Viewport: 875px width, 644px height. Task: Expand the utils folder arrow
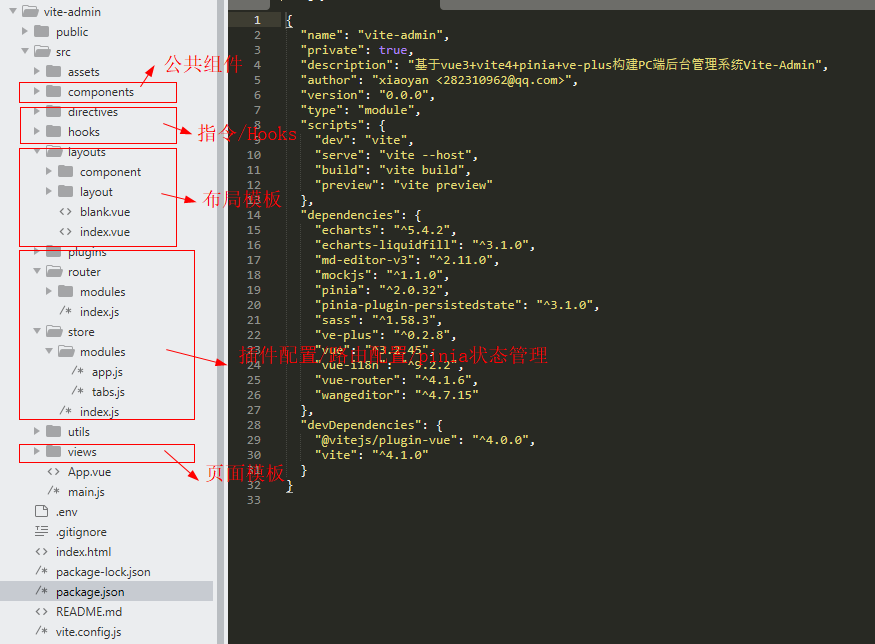(37, 431)
